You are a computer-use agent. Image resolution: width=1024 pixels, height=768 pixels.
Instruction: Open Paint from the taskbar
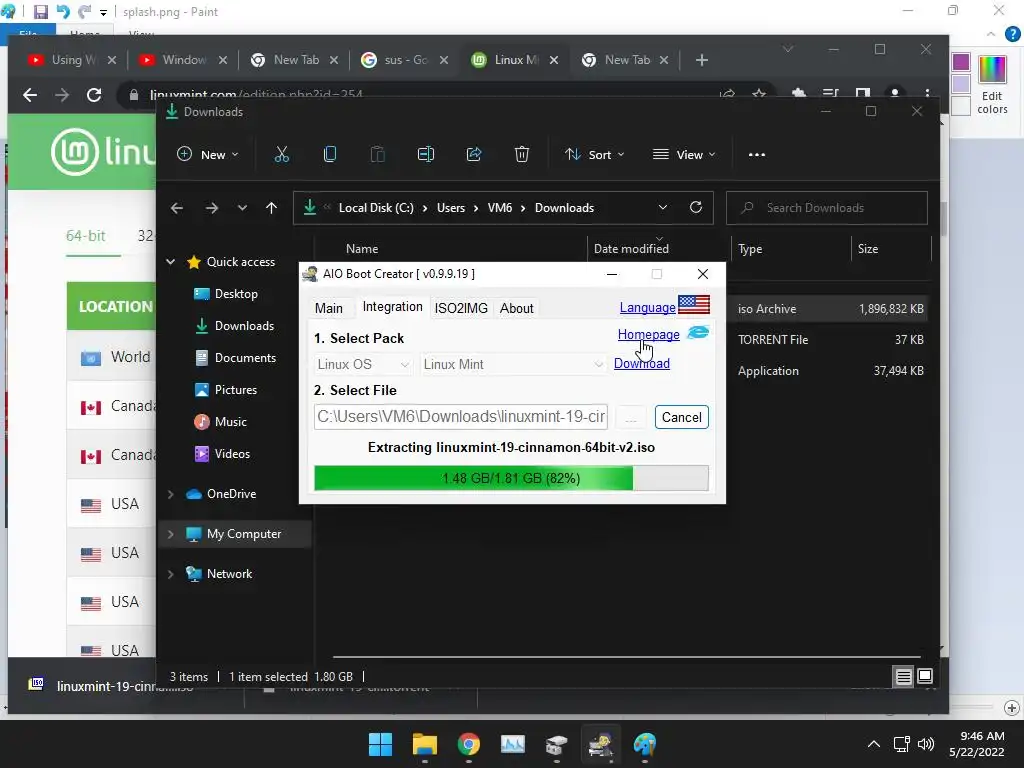tap(645, 744)
